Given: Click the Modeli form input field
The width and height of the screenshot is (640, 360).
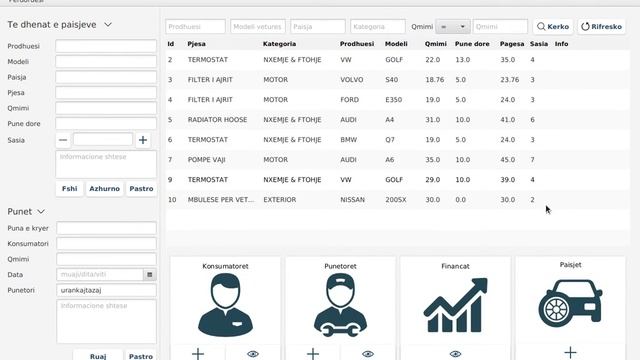Looking at the screenshot, I should coord(106,62).
